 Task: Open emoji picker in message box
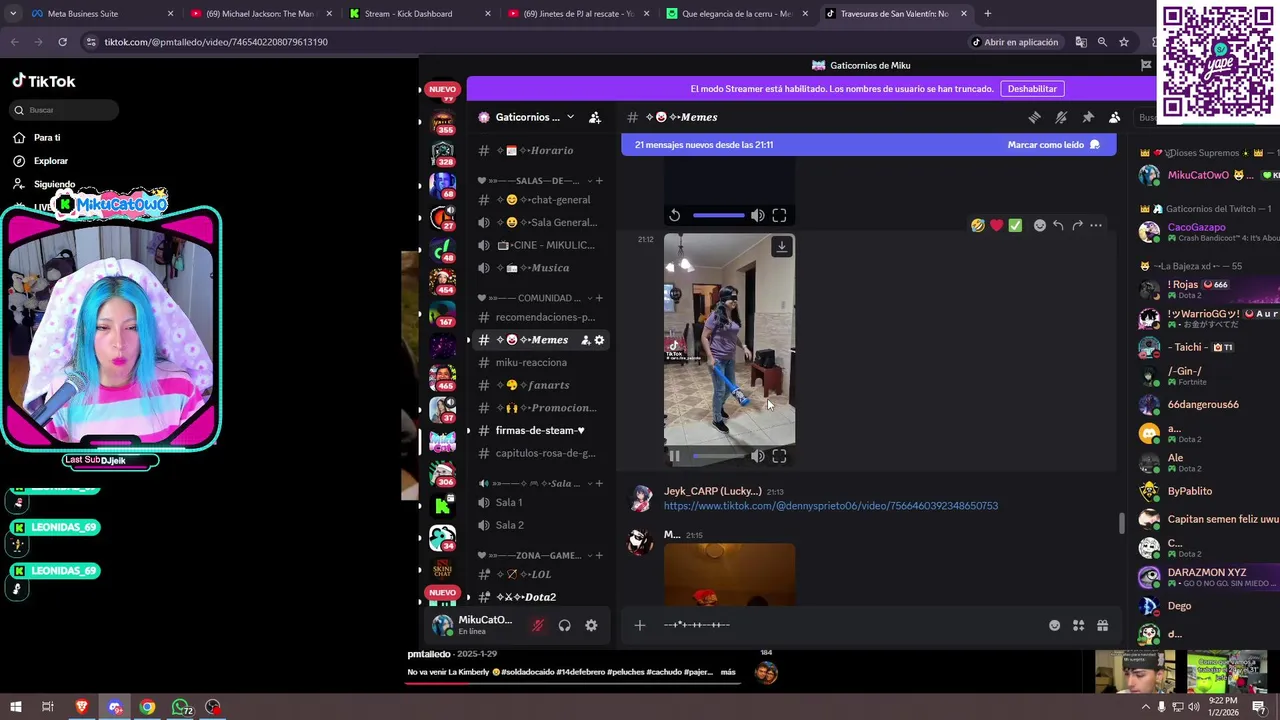1054,625
